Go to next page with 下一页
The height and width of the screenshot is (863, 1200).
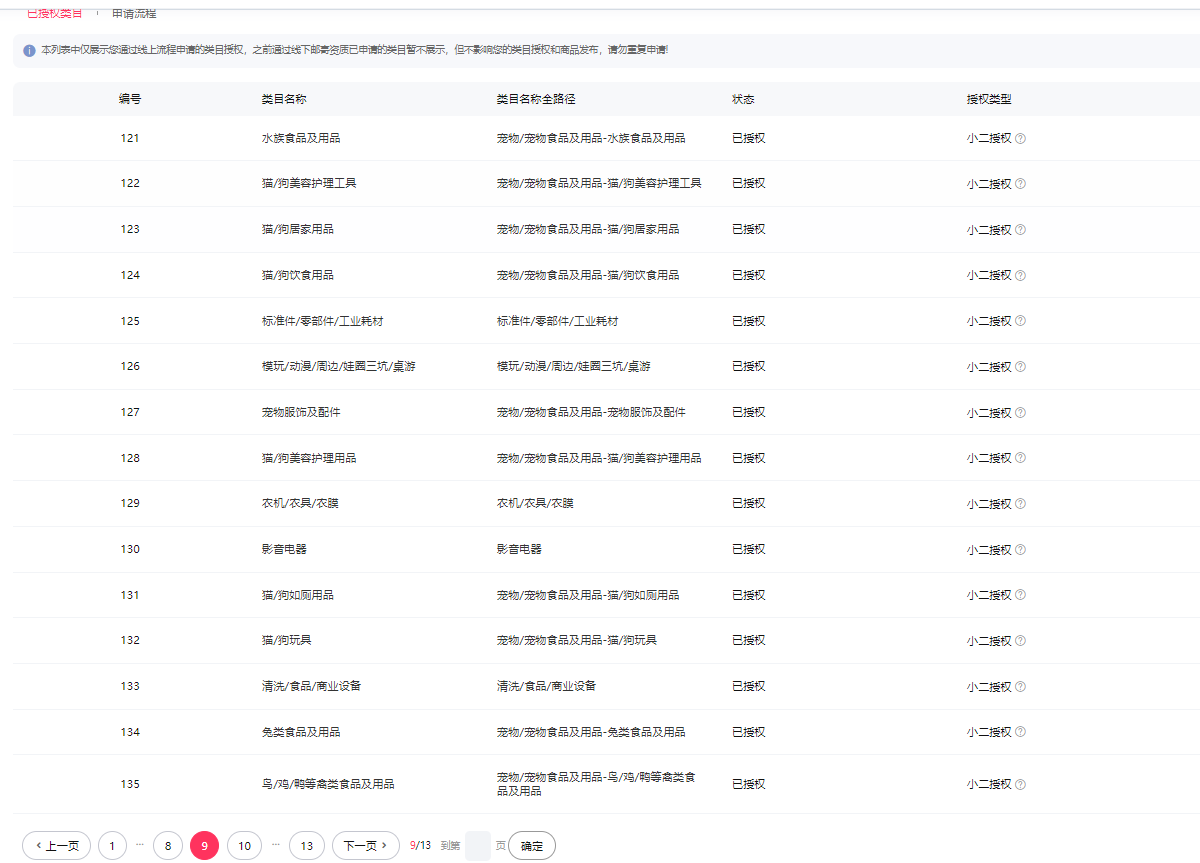tap(365, 846)
